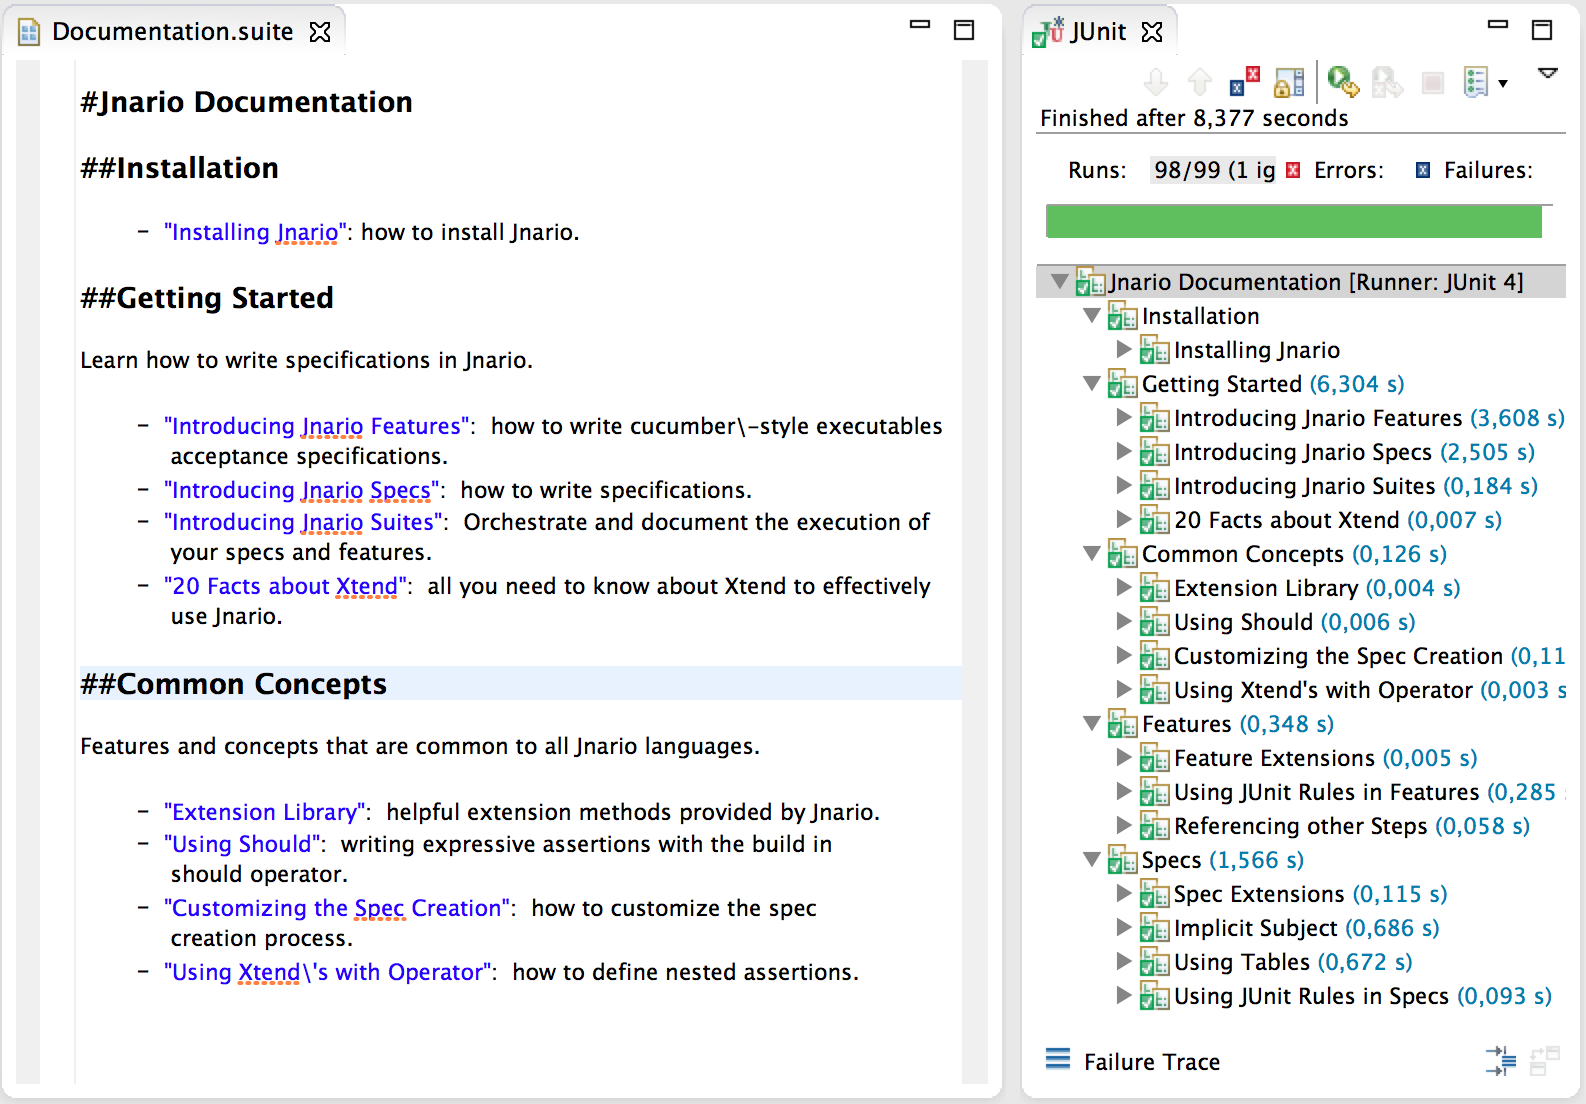1586x1104 pixels.
Task: Click the Runs count field 98/99
Action: [1214, 170]
